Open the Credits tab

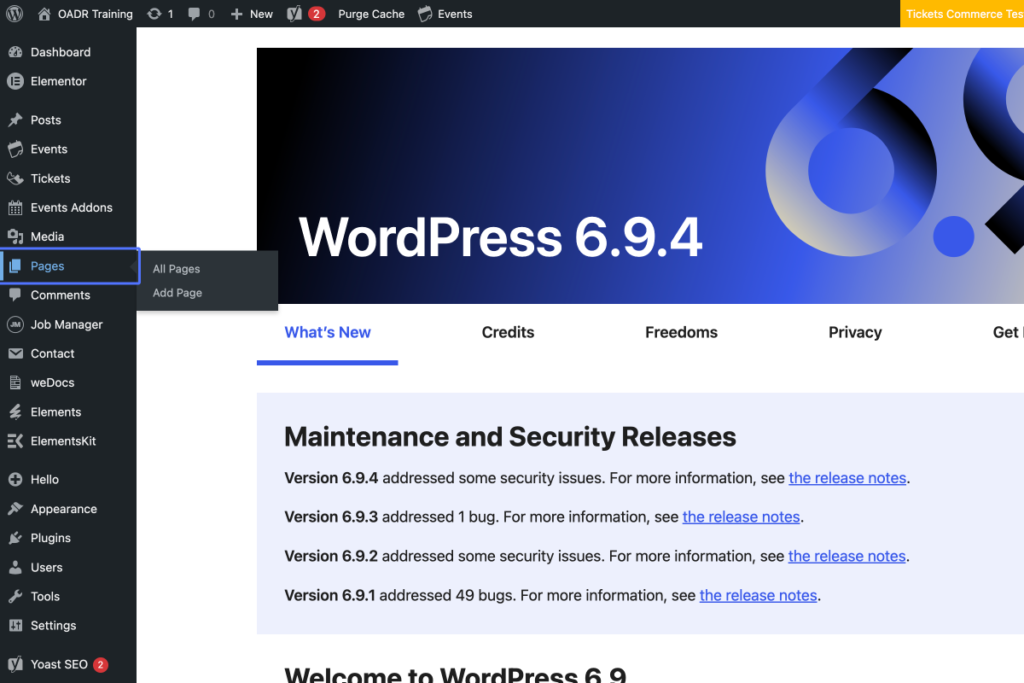[x=508, y=332]
